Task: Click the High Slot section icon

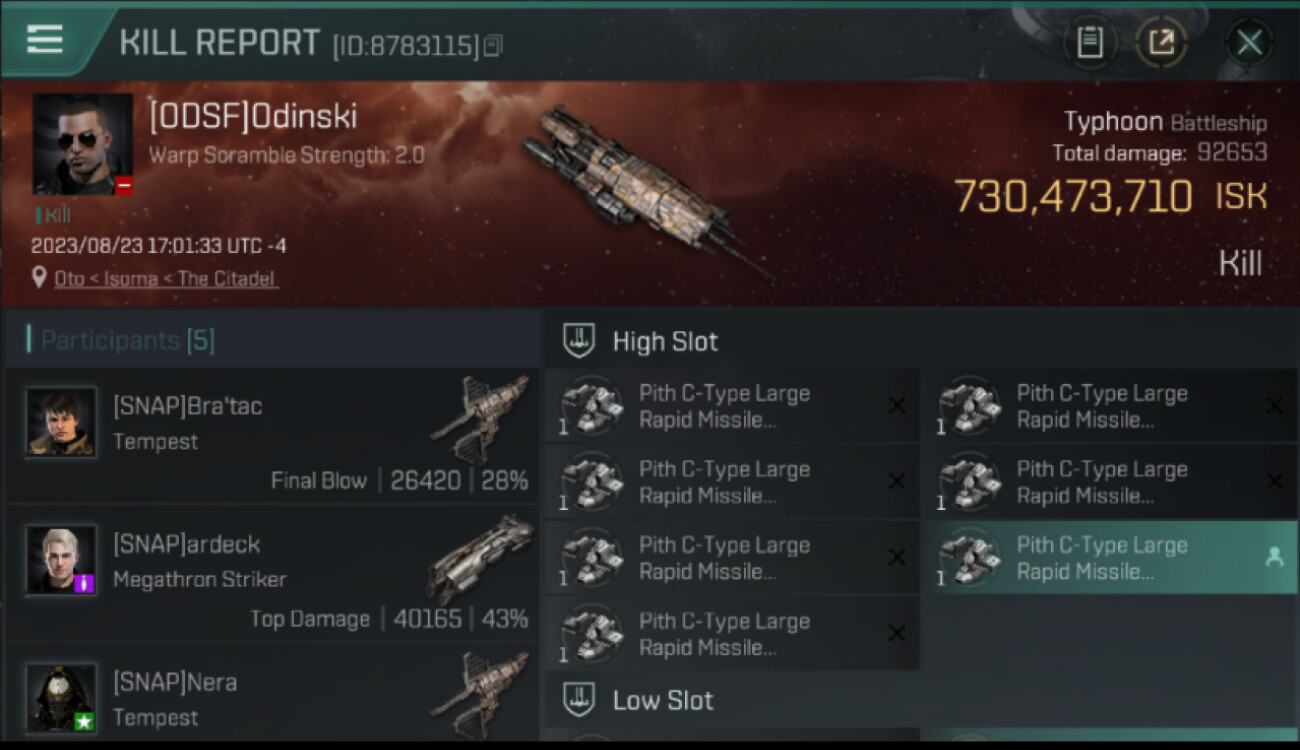Action: click(x=579, y=341)
